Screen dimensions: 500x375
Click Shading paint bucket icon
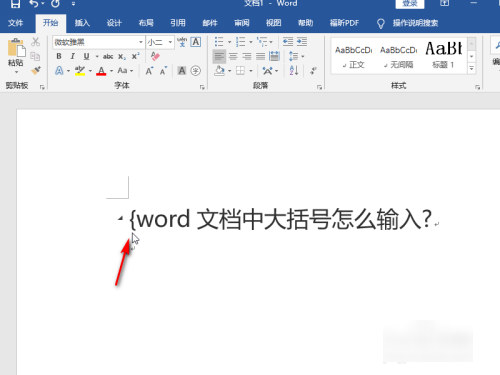pyautogui.click(x=219, y=71)
